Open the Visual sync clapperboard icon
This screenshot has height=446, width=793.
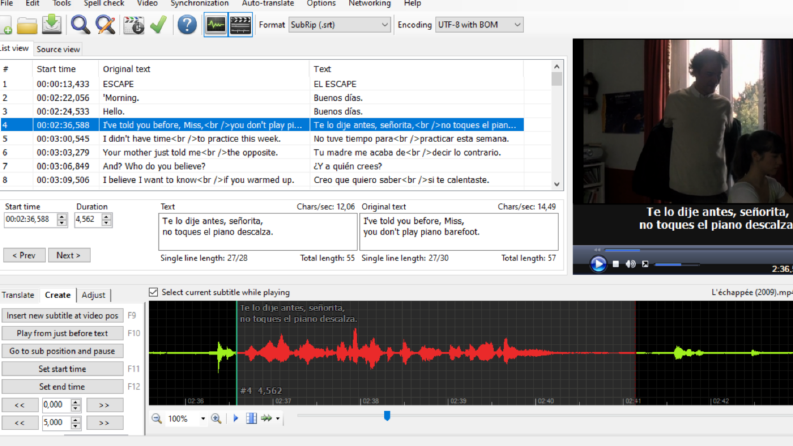tap(134, 25)
